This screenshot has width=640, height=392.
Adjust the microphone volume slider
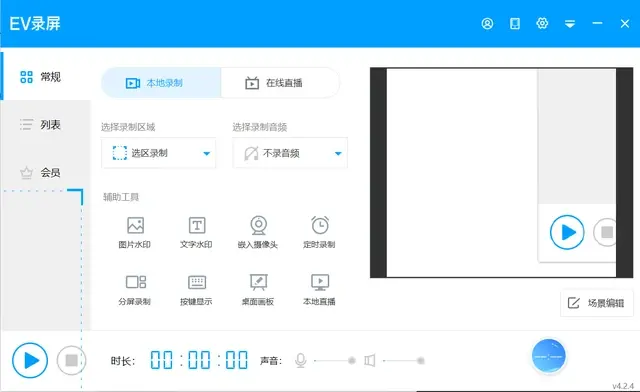333,361
